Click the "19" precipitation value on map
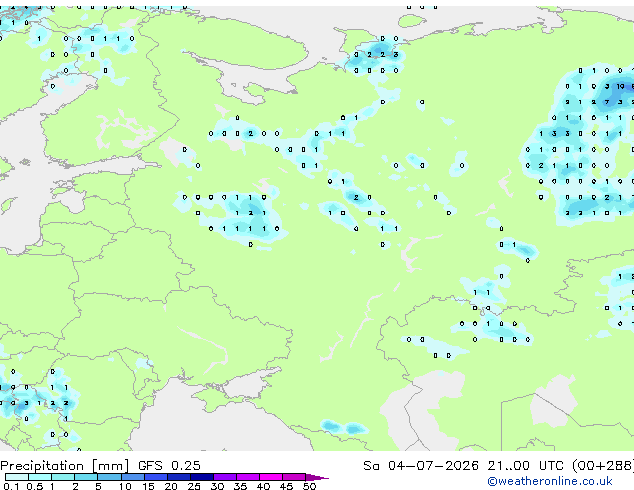 click(x=620, y=86)
